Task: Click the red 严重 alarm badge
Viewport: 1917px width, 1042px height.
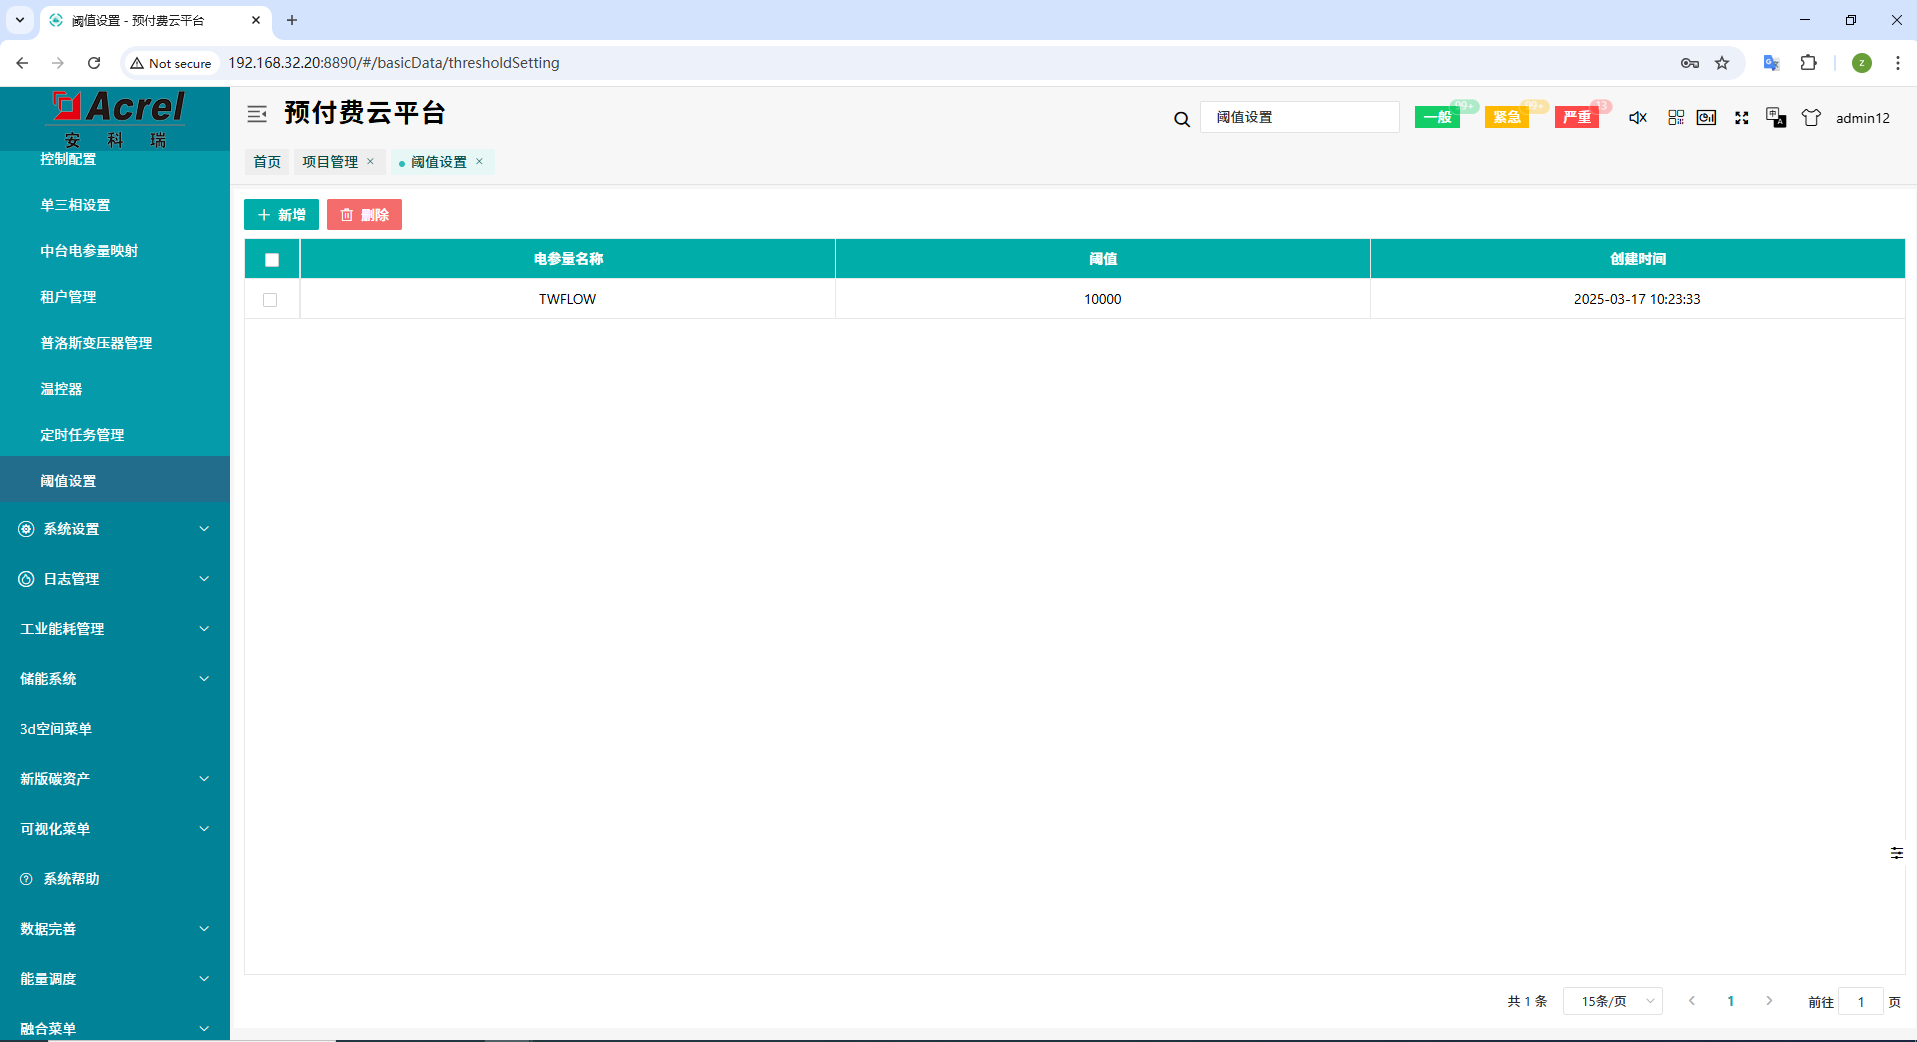Action: [x=1577, y=118]
